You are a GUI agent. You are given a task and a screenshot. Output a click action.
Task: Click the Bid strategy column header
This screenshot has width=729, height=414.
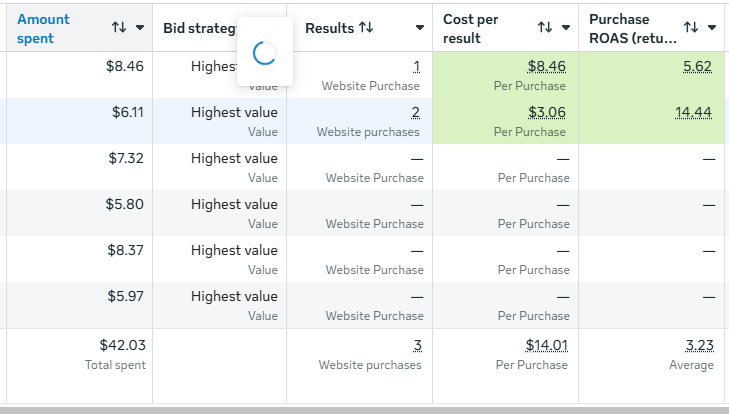200,28
